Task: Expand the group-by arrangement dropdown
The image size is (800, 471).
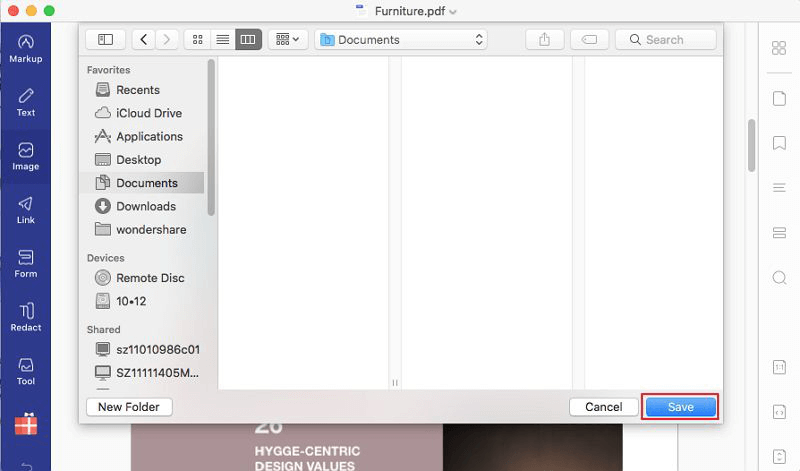Action: tap(287, 40)
